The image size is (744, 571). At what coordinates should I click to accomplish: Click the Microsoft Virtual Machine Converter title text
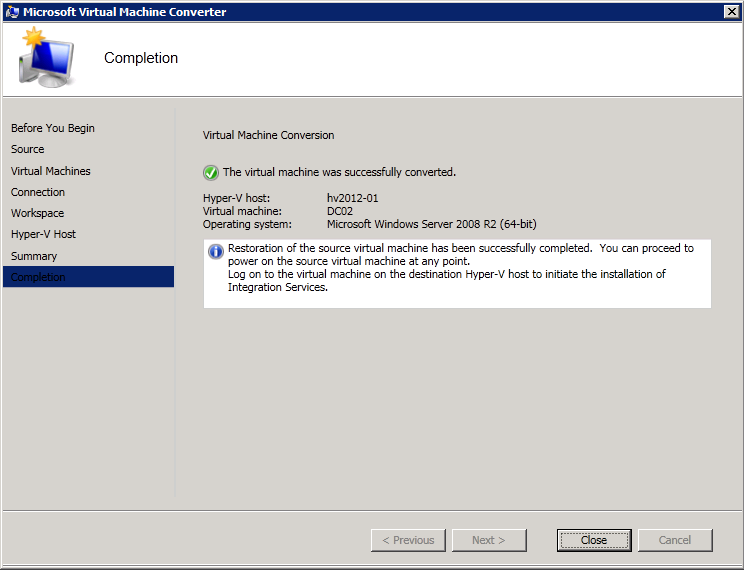click(x=125, y=12)
